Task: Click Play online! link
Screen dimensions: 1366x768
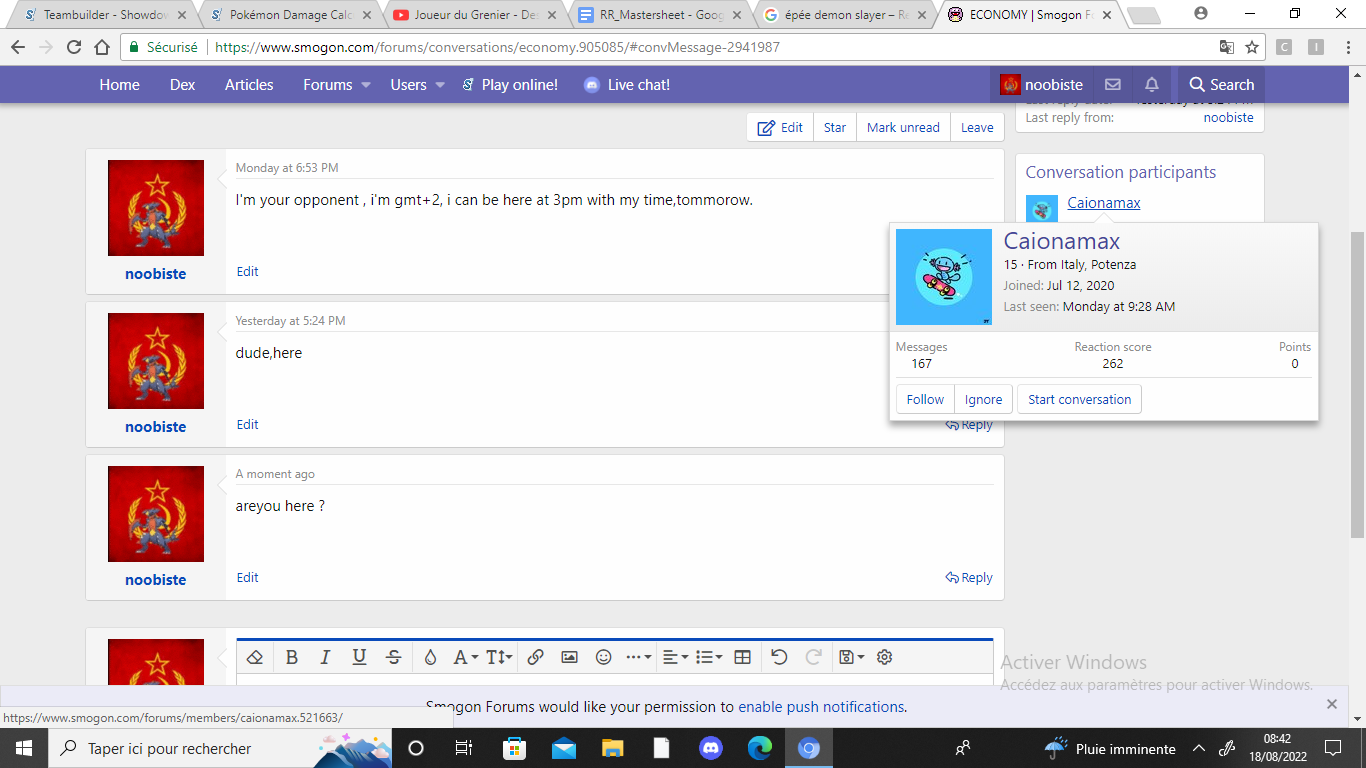Action: pos(510,85)
